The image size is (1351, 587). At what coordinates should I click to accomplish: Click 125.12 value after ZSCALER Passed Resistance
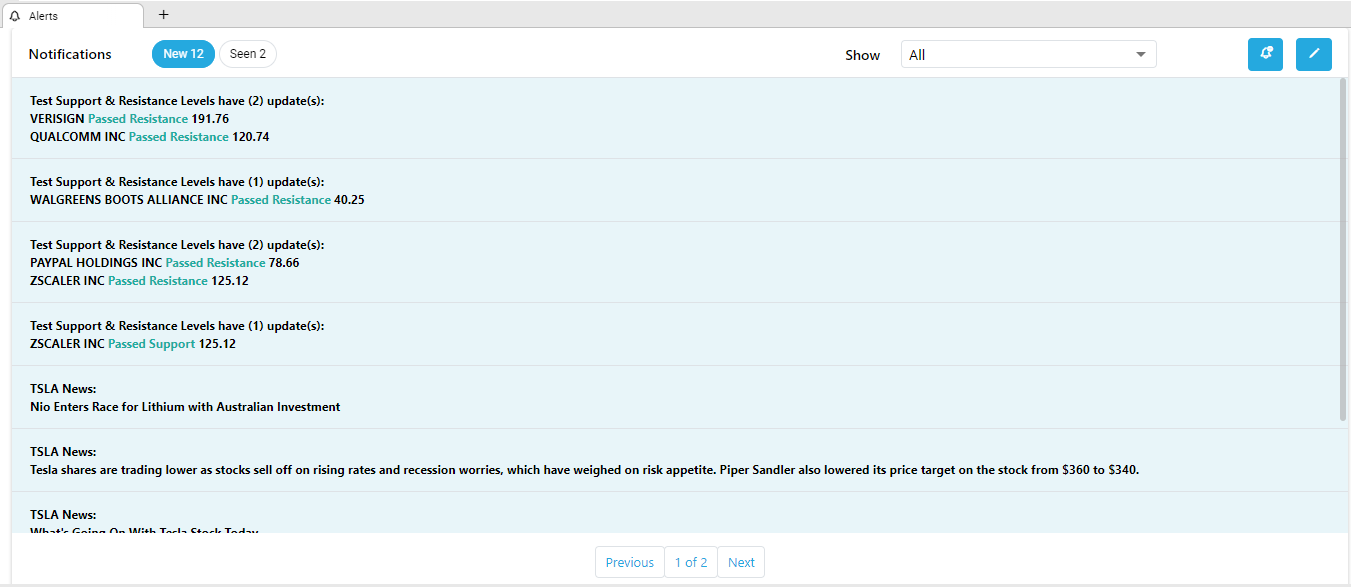click(230, 281)
